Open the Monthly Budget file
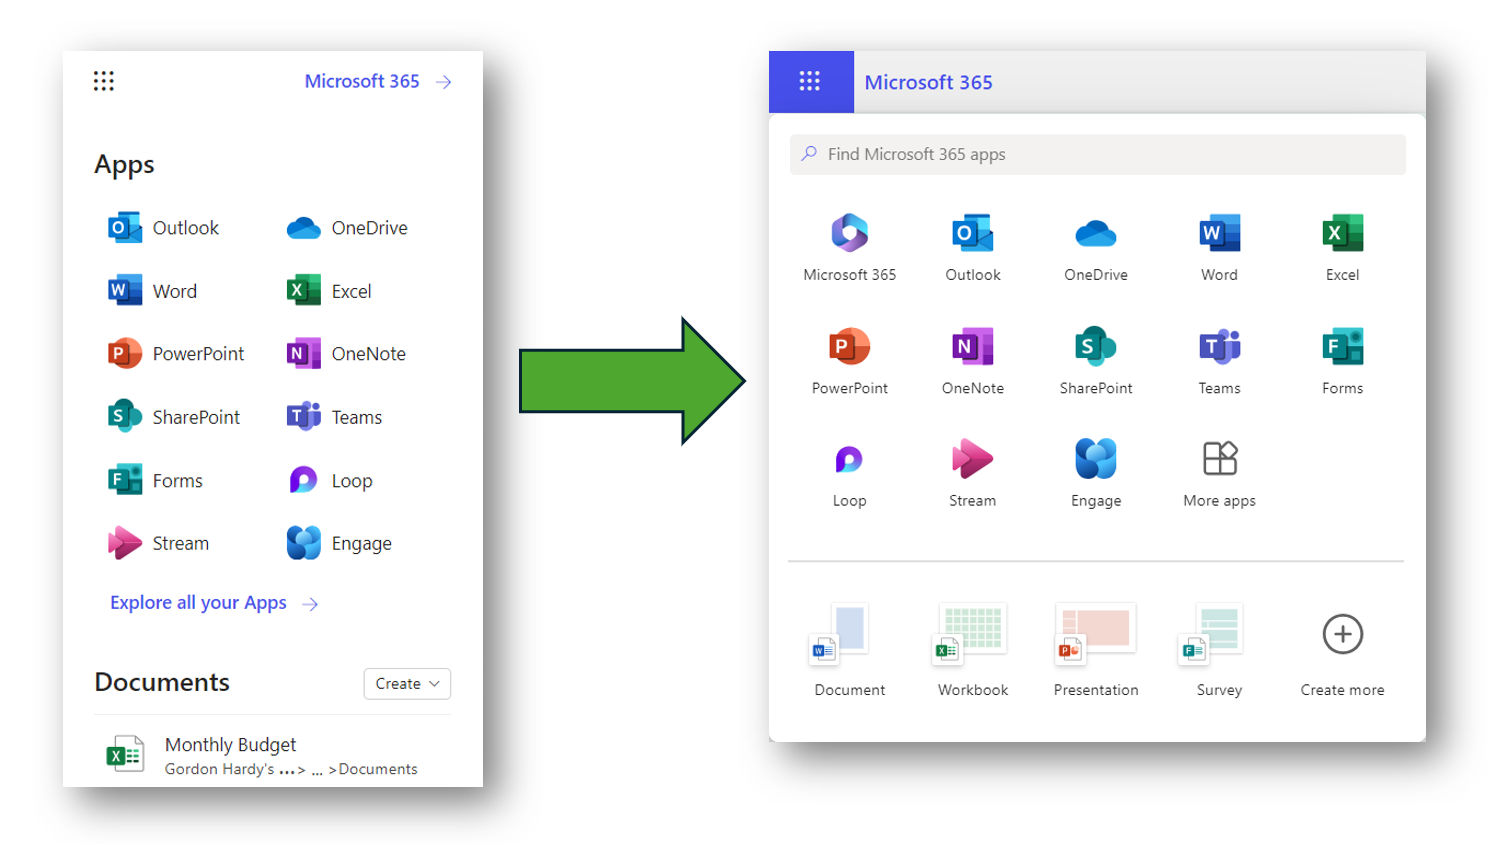This screenshot has width=1490, height=844. 230,744
